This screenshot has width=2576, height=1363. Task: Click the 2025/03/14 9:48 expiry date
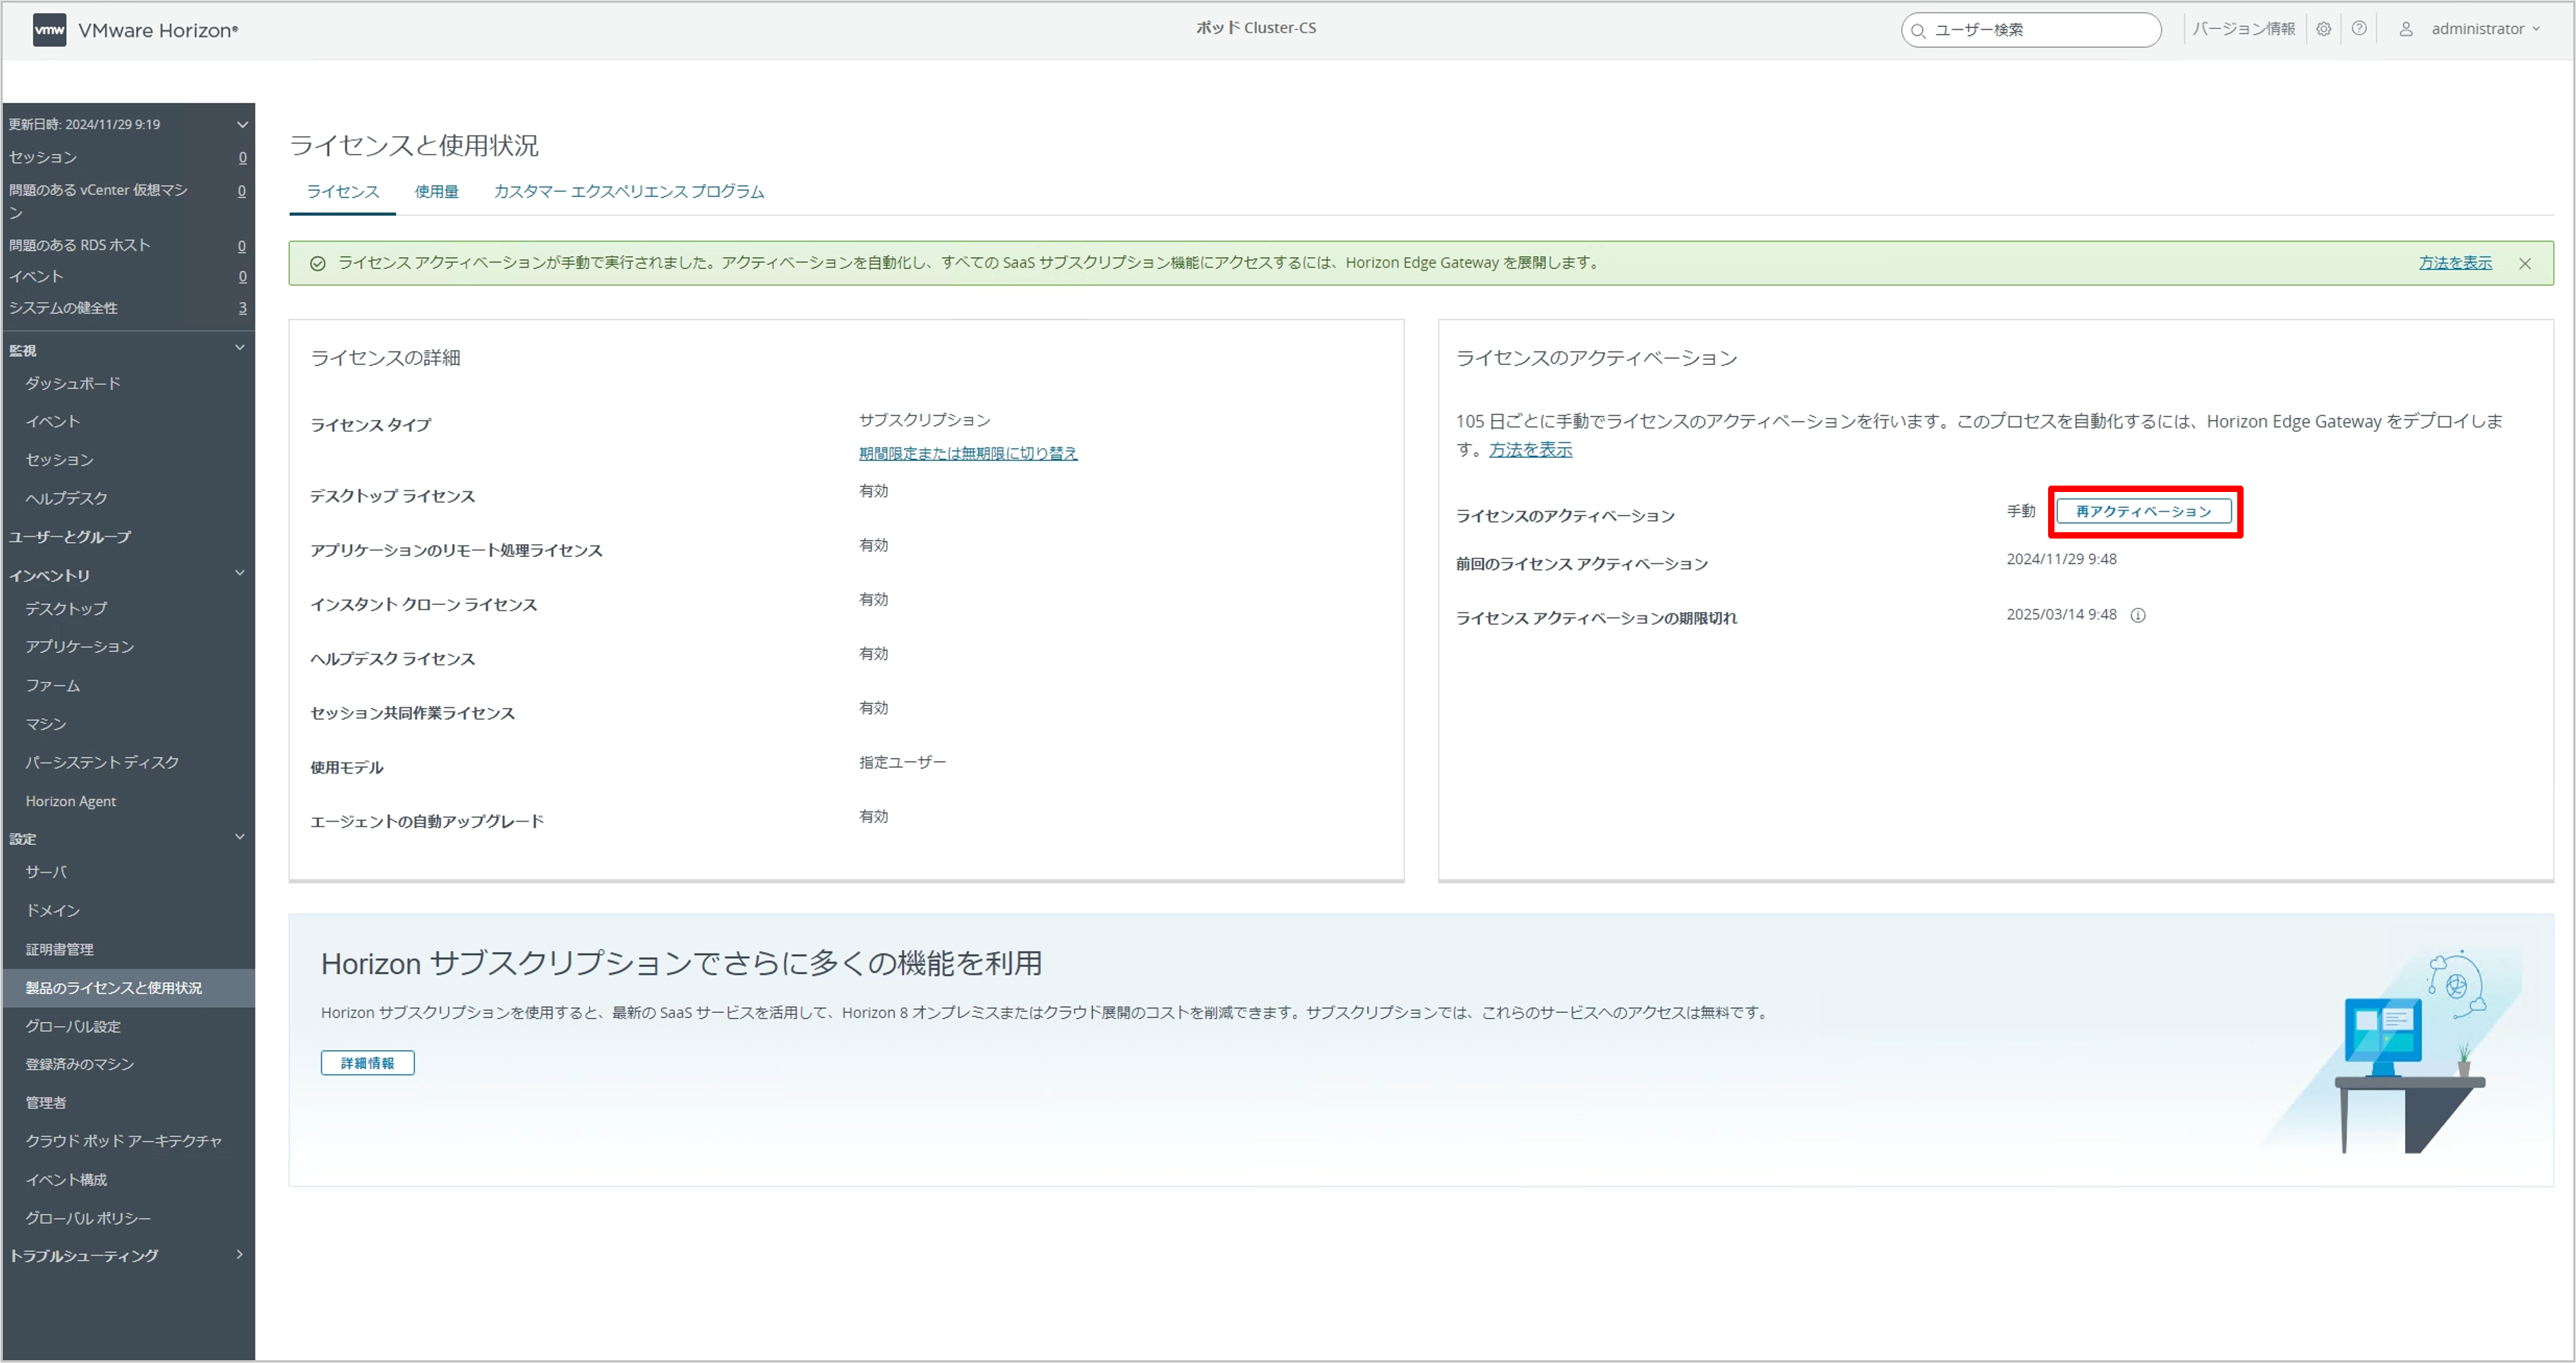(x=2061, y=615)
